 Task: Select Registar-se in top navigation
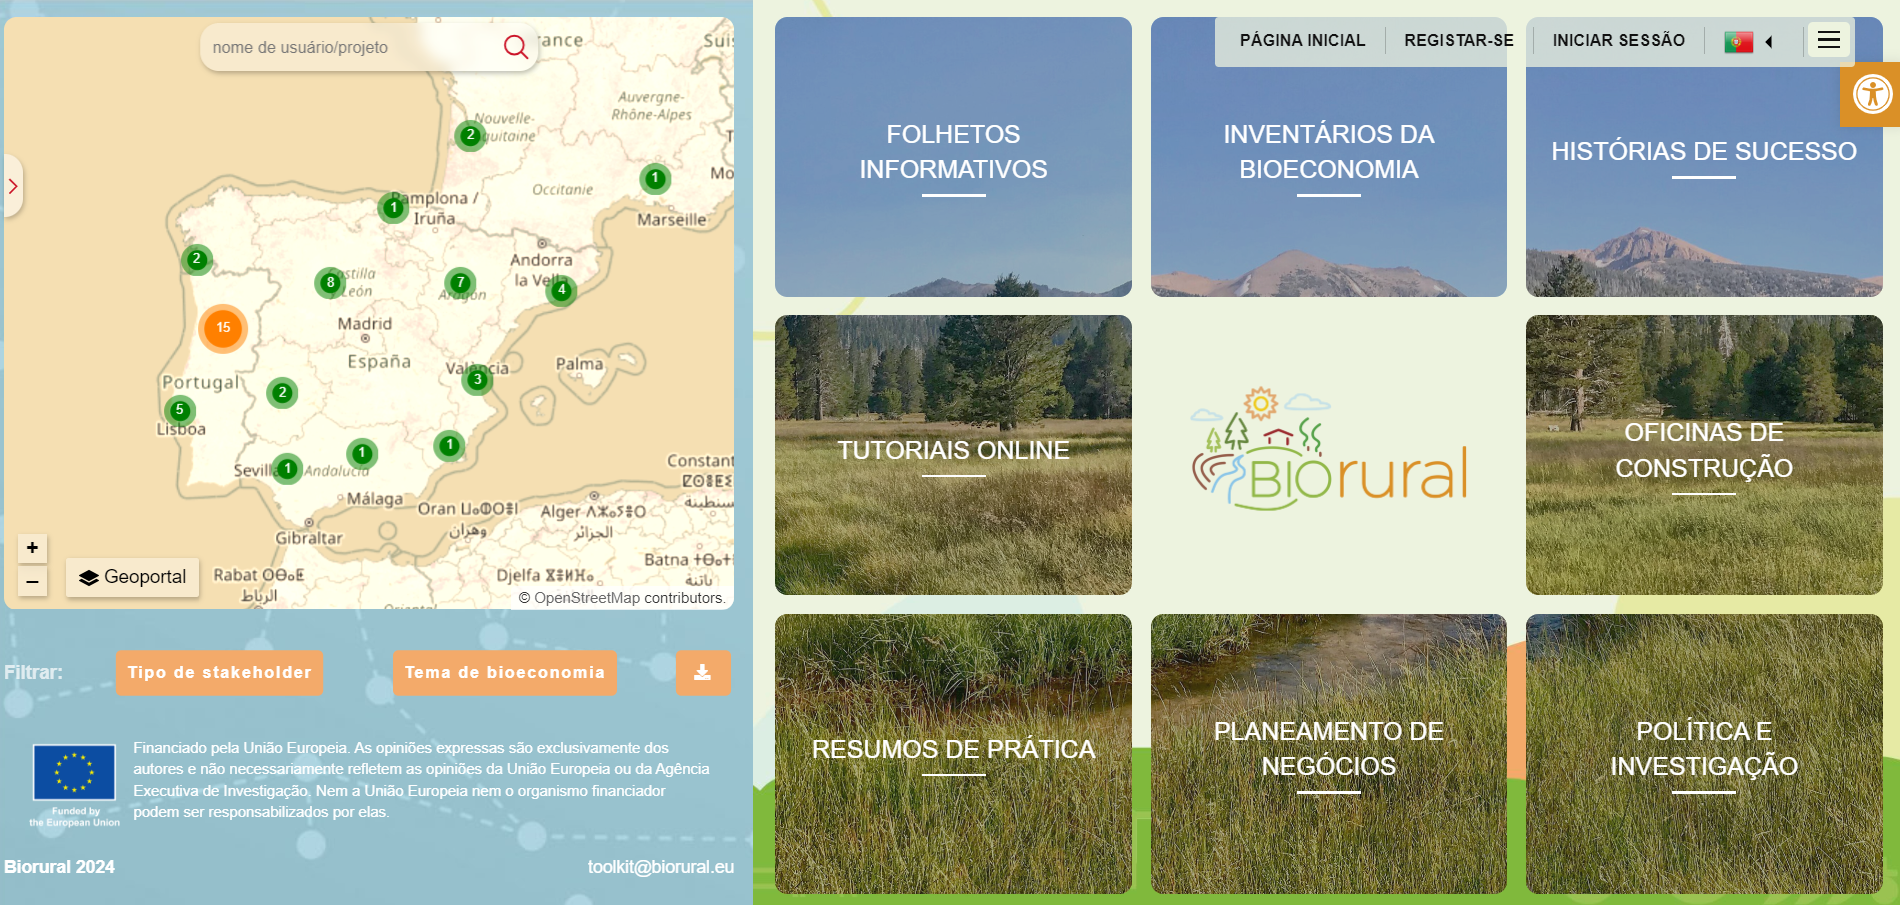[1458, 41]
